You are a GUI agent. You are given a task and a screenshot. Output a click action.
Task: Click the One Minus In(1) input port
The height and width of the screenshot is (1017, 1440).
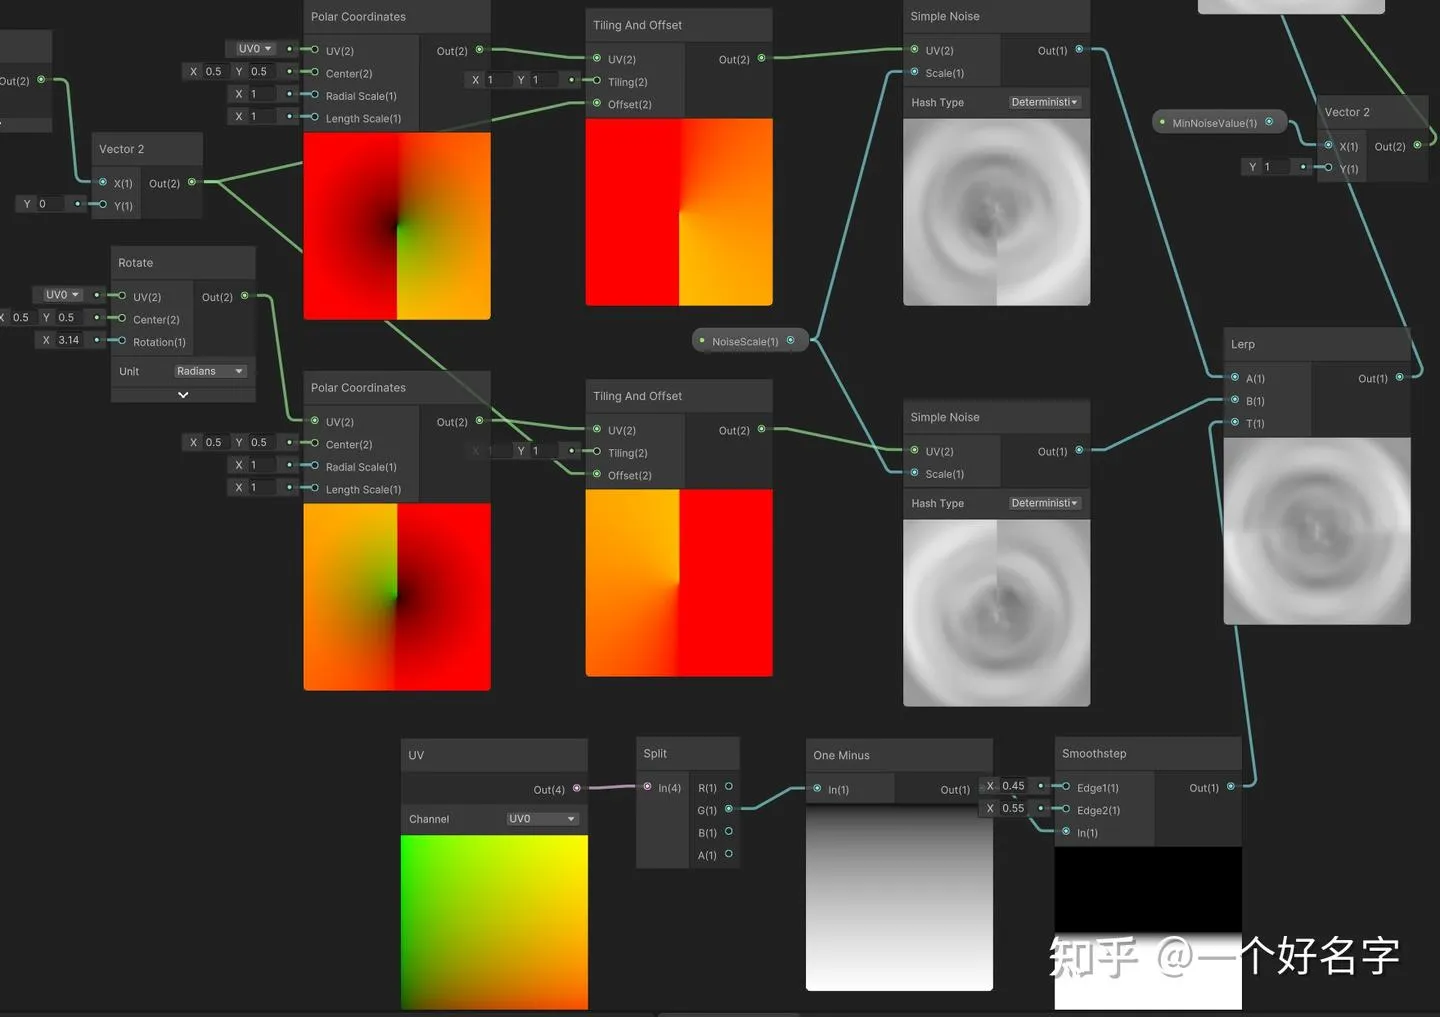817,789
